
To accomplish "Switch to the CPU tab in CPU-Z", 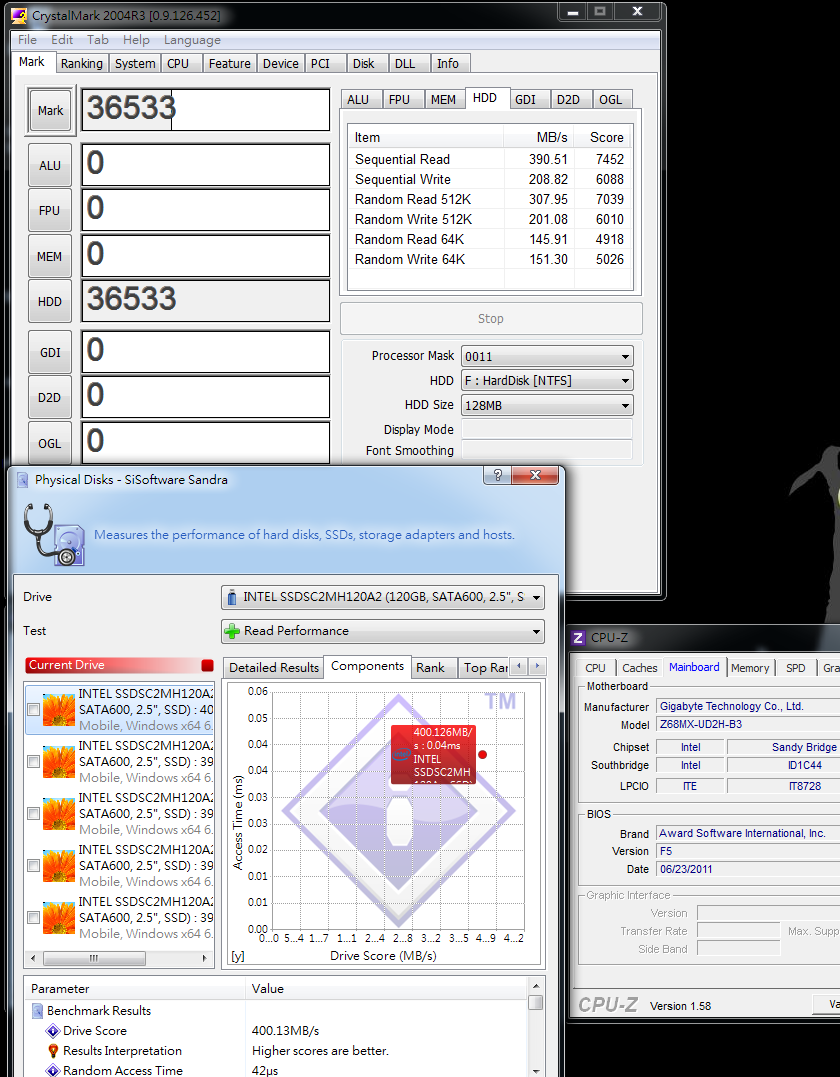I will 595,668.
